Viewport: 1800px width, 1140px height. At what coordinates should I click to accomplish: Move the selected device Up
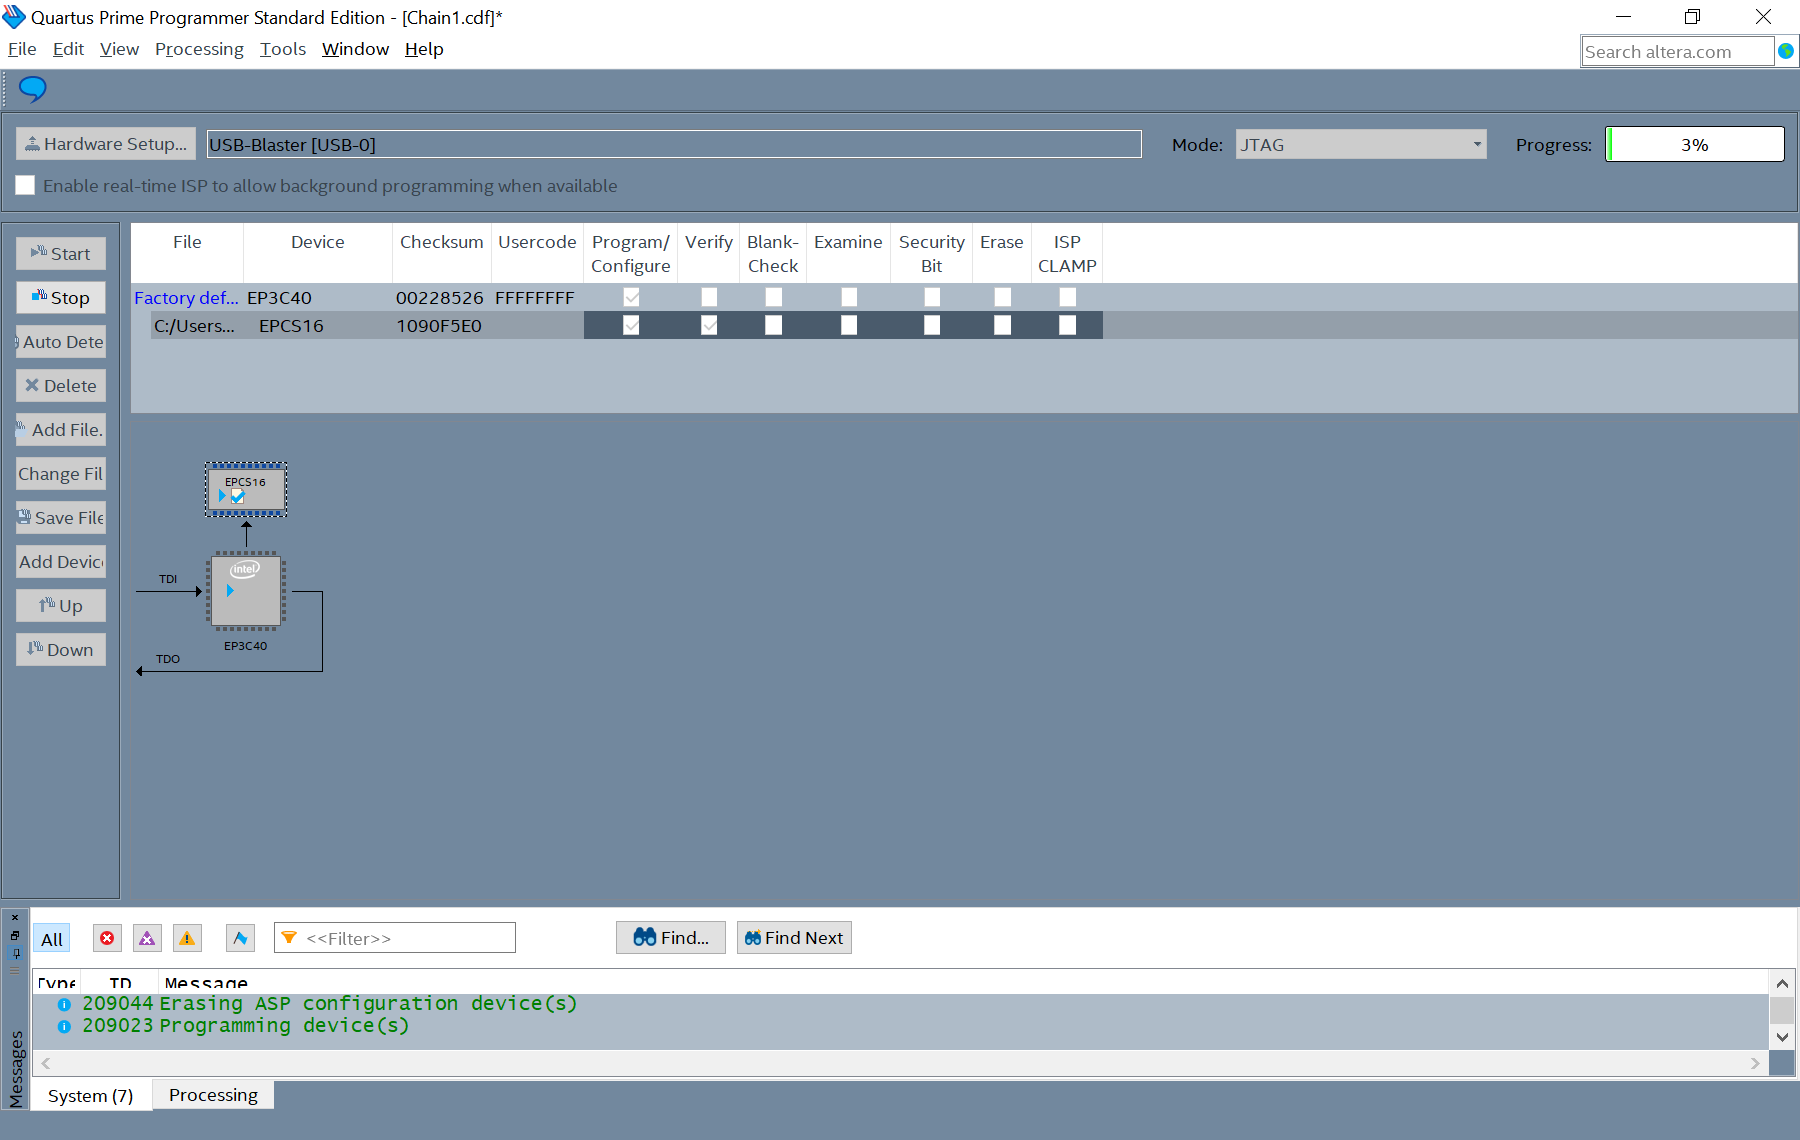(x=61, y=605)
